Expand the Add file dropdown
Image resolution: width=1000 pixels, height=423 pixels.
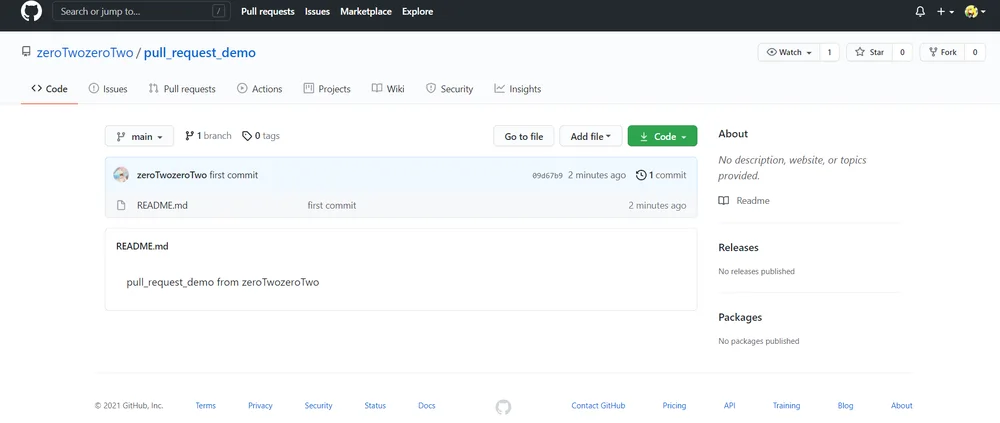pos(591,136)
